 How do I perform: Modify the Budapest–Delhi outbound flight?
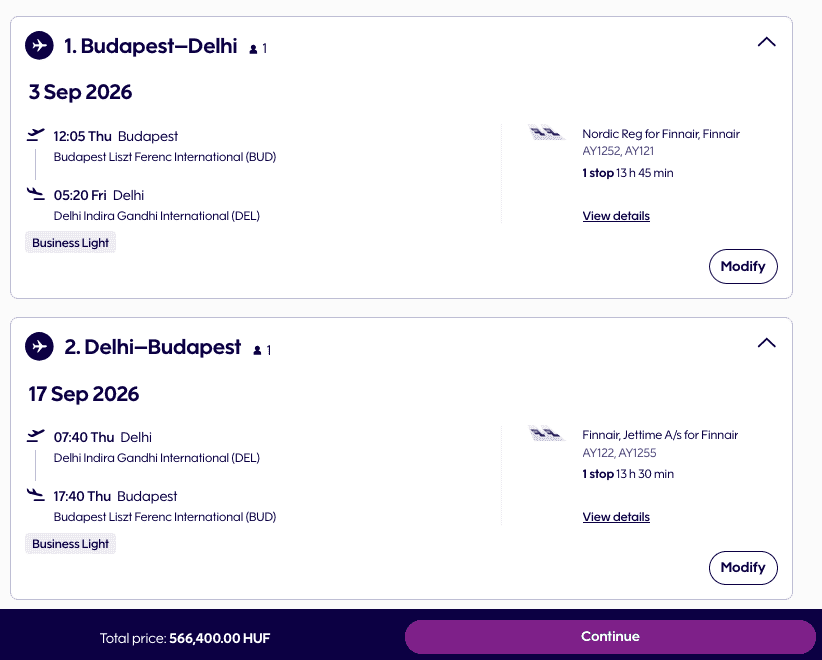pos(743,266)
